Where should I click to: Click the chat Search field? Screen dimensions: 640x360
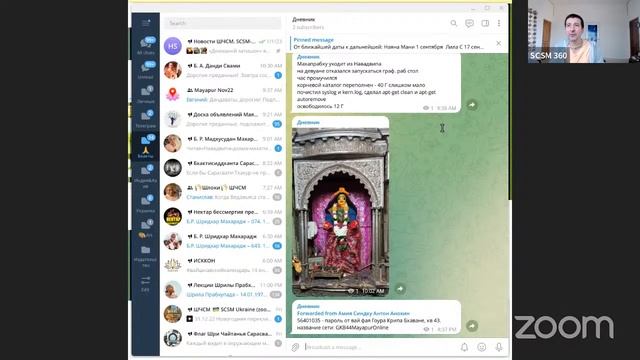(x=222, y=23)
